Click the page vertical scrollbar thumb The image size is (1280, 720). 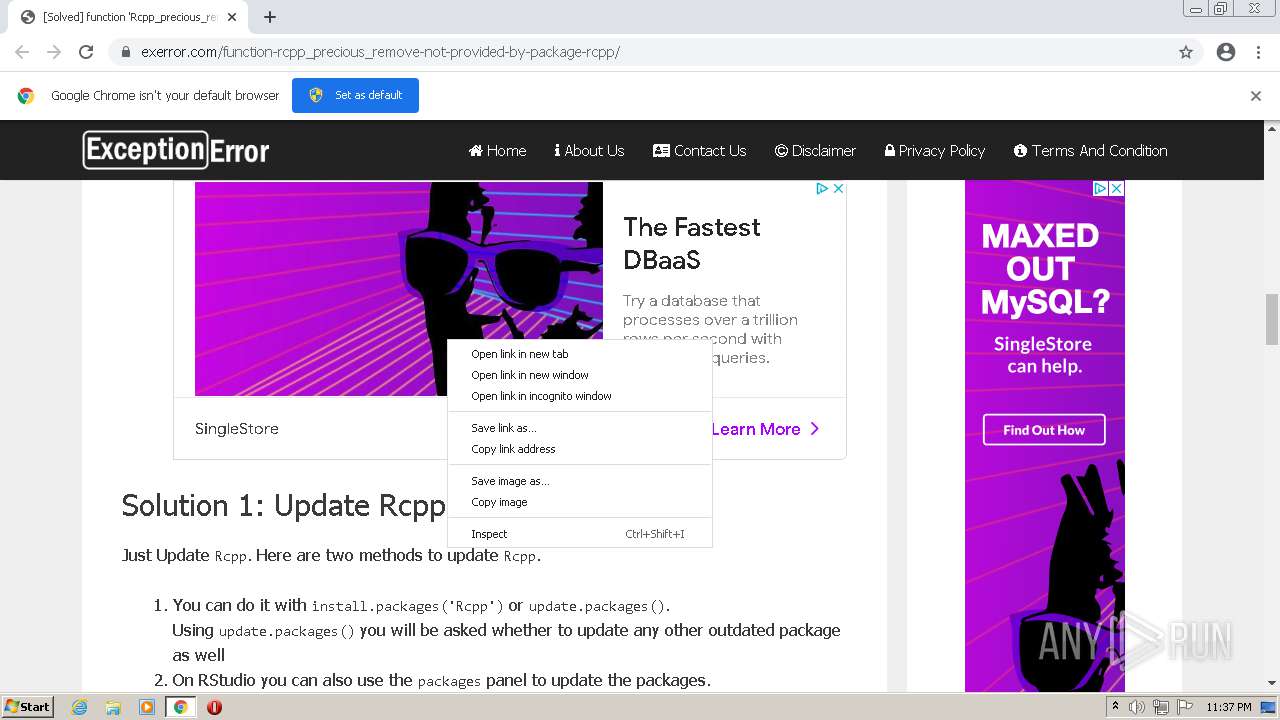[x=1272, y=319]
